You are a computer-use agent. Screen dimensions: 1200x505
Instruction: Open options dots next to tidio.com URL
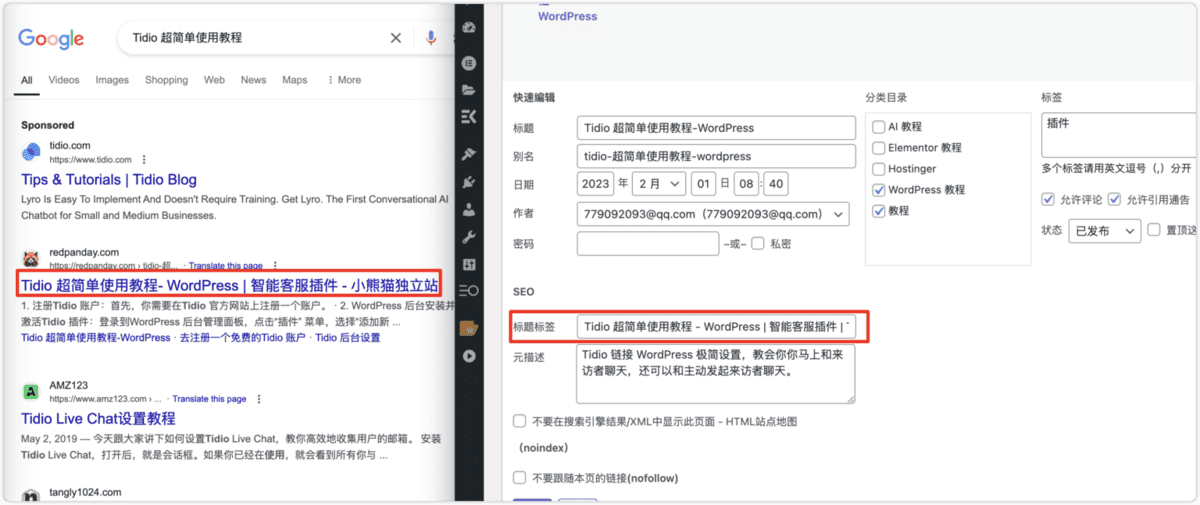tap(144, 160)
